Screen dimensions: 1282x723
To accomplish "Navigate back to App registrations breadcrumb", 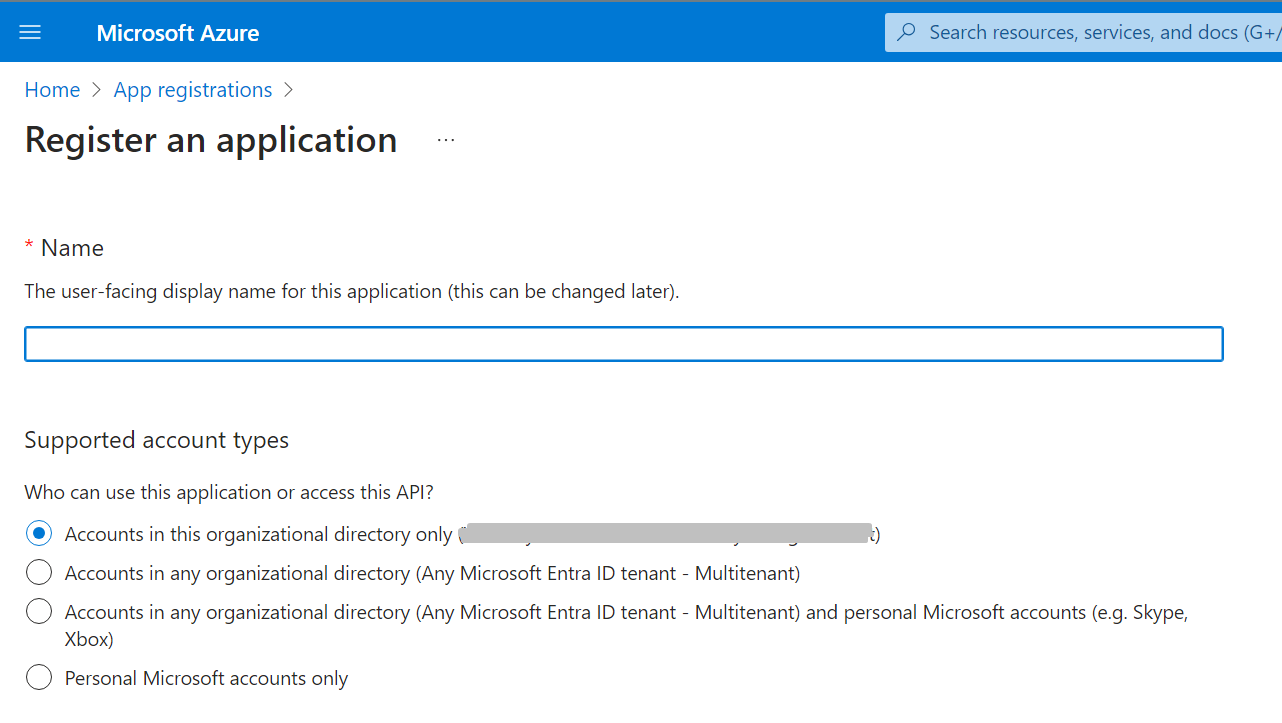I will coord(192,90).
